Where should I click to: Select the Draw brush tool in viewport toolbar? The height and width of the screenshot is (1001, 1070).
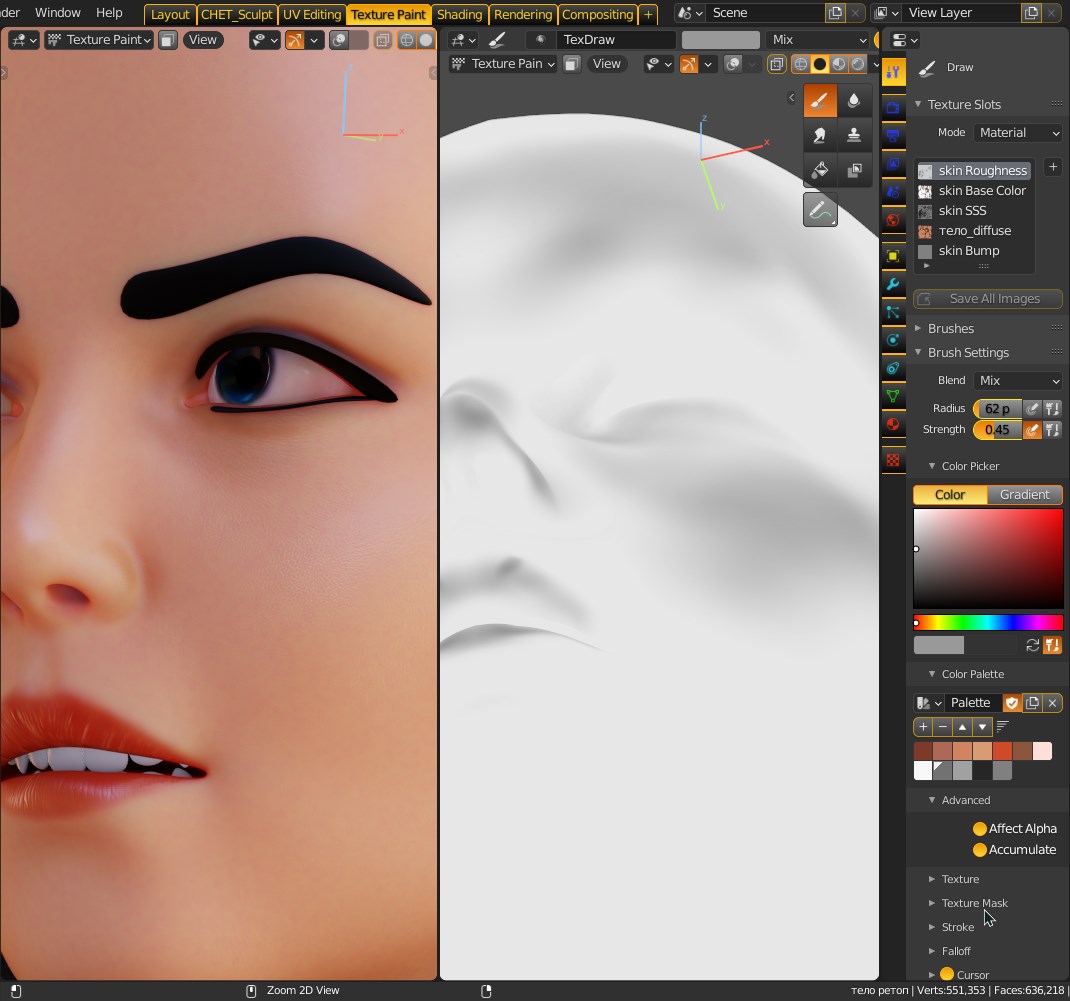click(820, 101)
